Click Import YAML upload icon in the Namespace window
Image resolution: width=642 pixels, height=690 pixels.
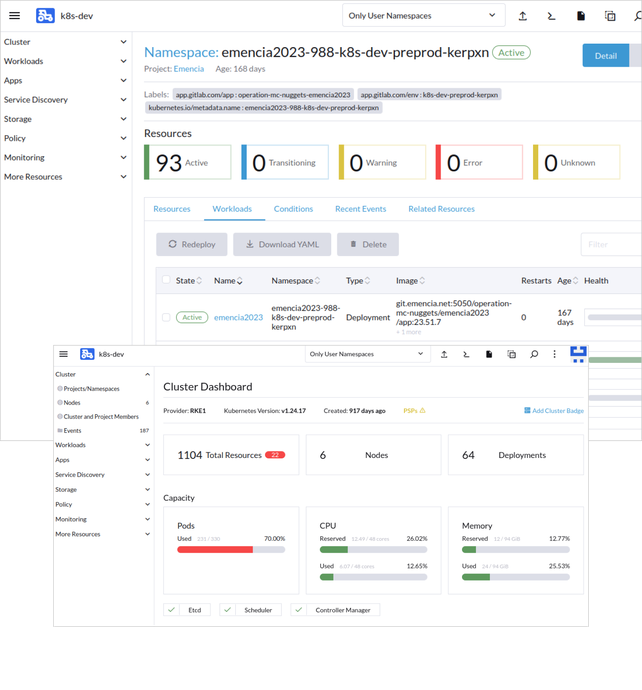pos(523,16)
